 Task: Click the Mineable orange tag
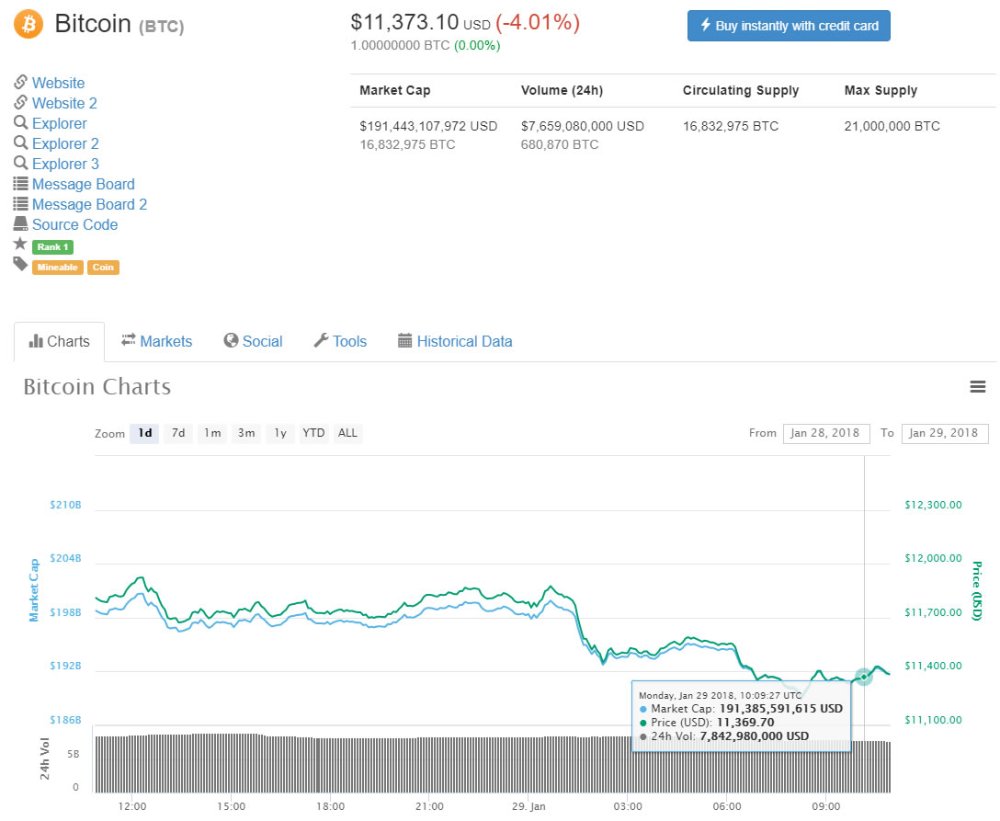coord(57,267)
